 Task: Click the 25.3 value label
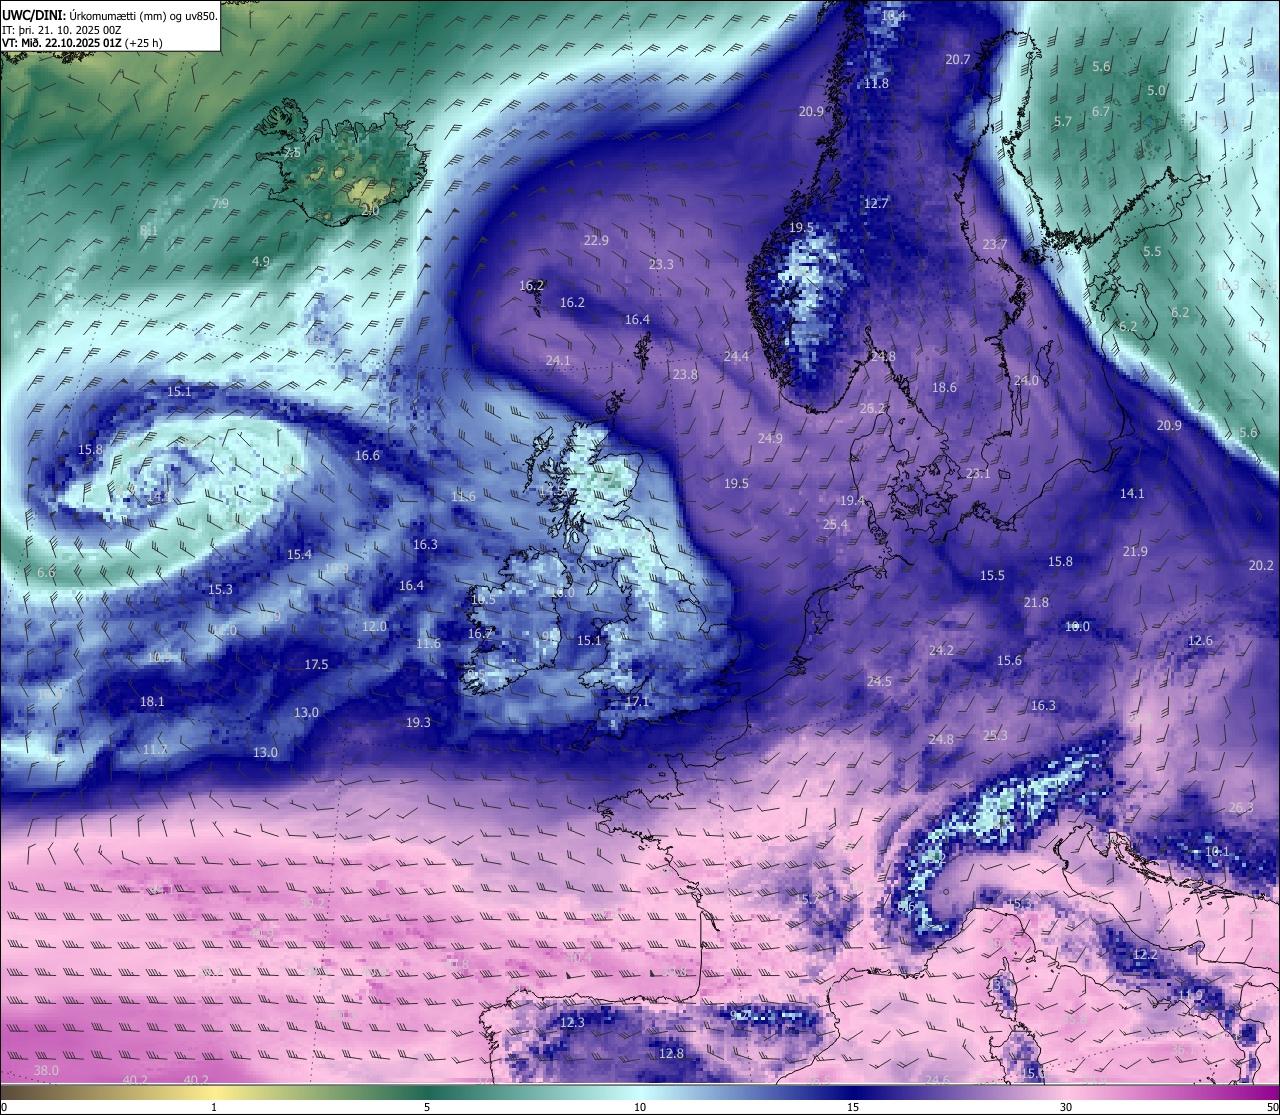pyautogui.click(x=995, y=736)
